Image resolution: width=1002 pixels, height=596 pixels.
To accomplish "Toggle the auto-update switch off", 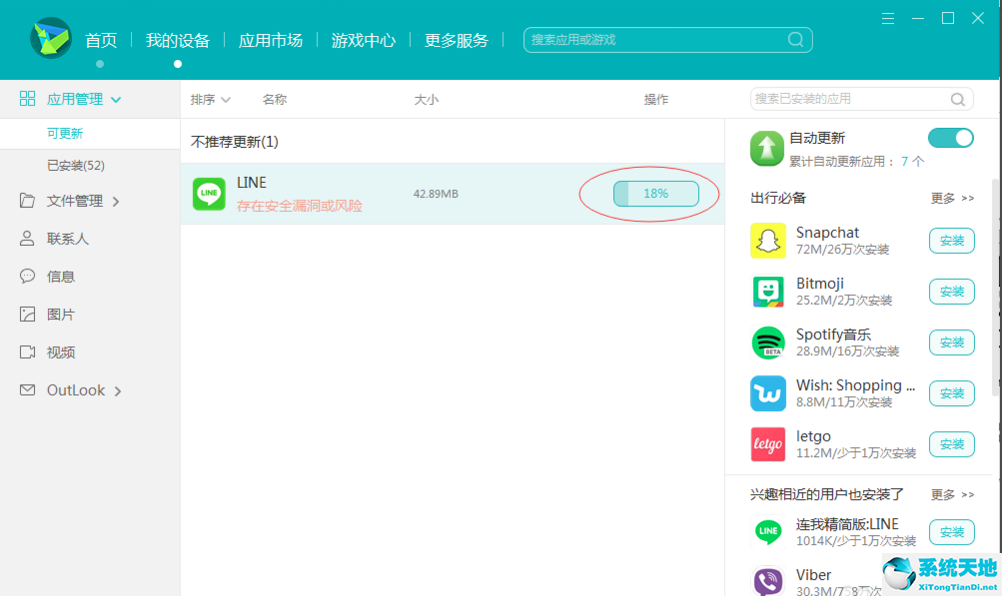I will coord(950,138).
